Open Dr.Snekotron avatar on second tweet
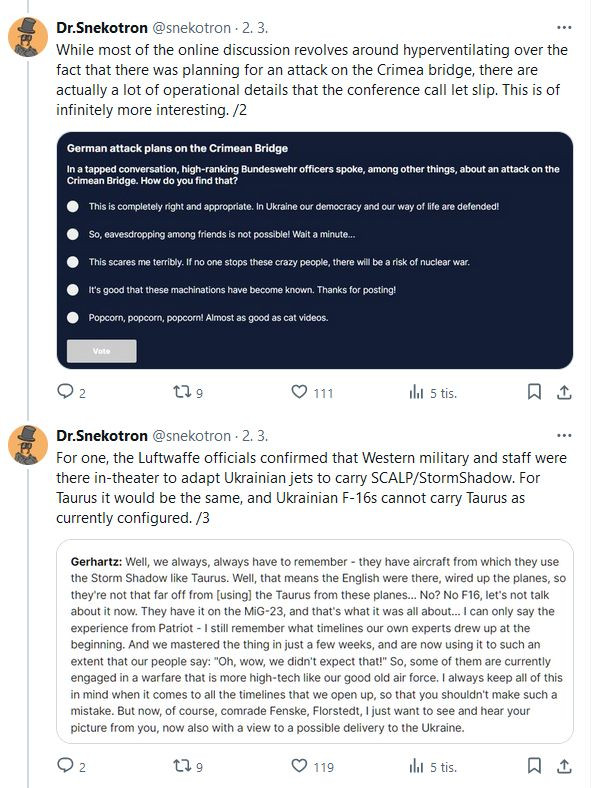Screen dimensions: 591x788 click(28, 445)
